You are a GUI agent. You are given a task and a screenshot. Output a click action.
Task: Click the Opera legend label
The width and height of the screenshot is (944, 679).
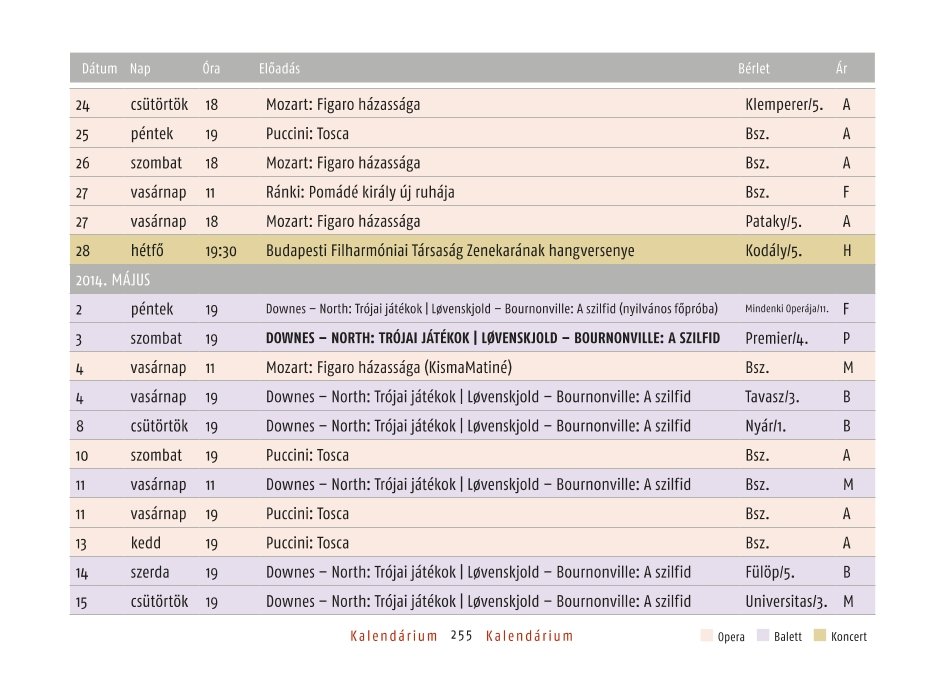[731, 637]
